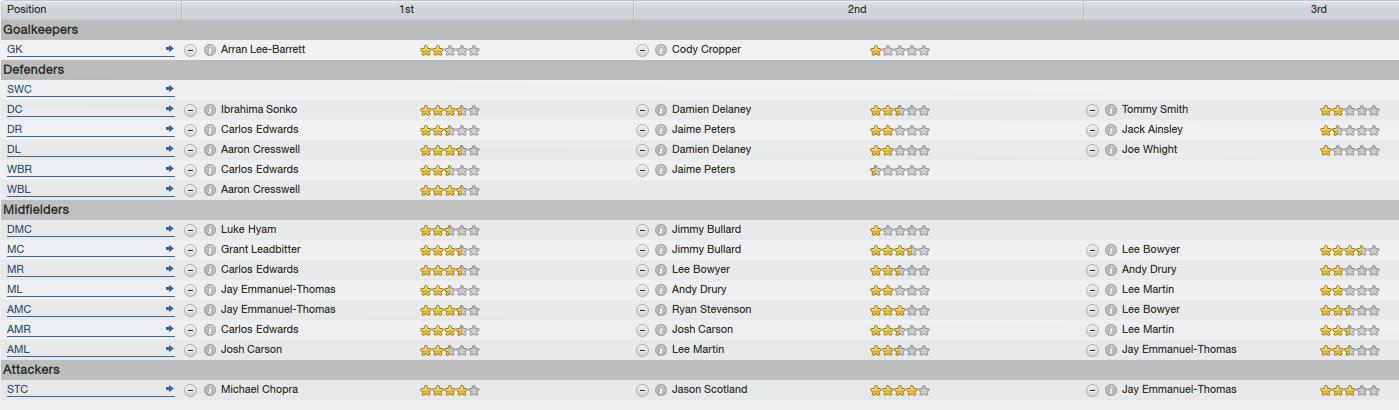Click the arrow beside the SWC position

tap(170, 89)
